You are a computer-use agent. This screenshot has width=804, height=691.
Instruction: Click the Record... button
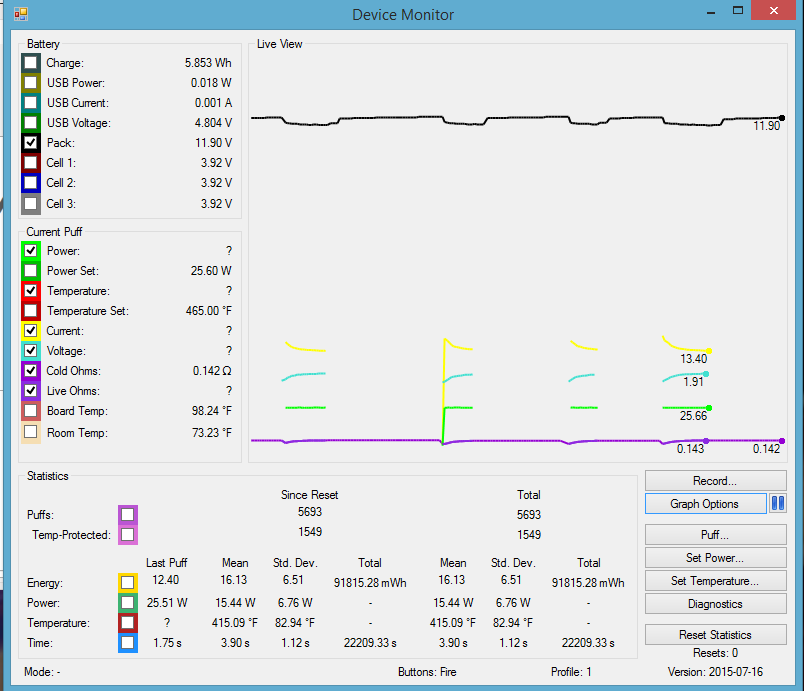(x=715, y=481)
